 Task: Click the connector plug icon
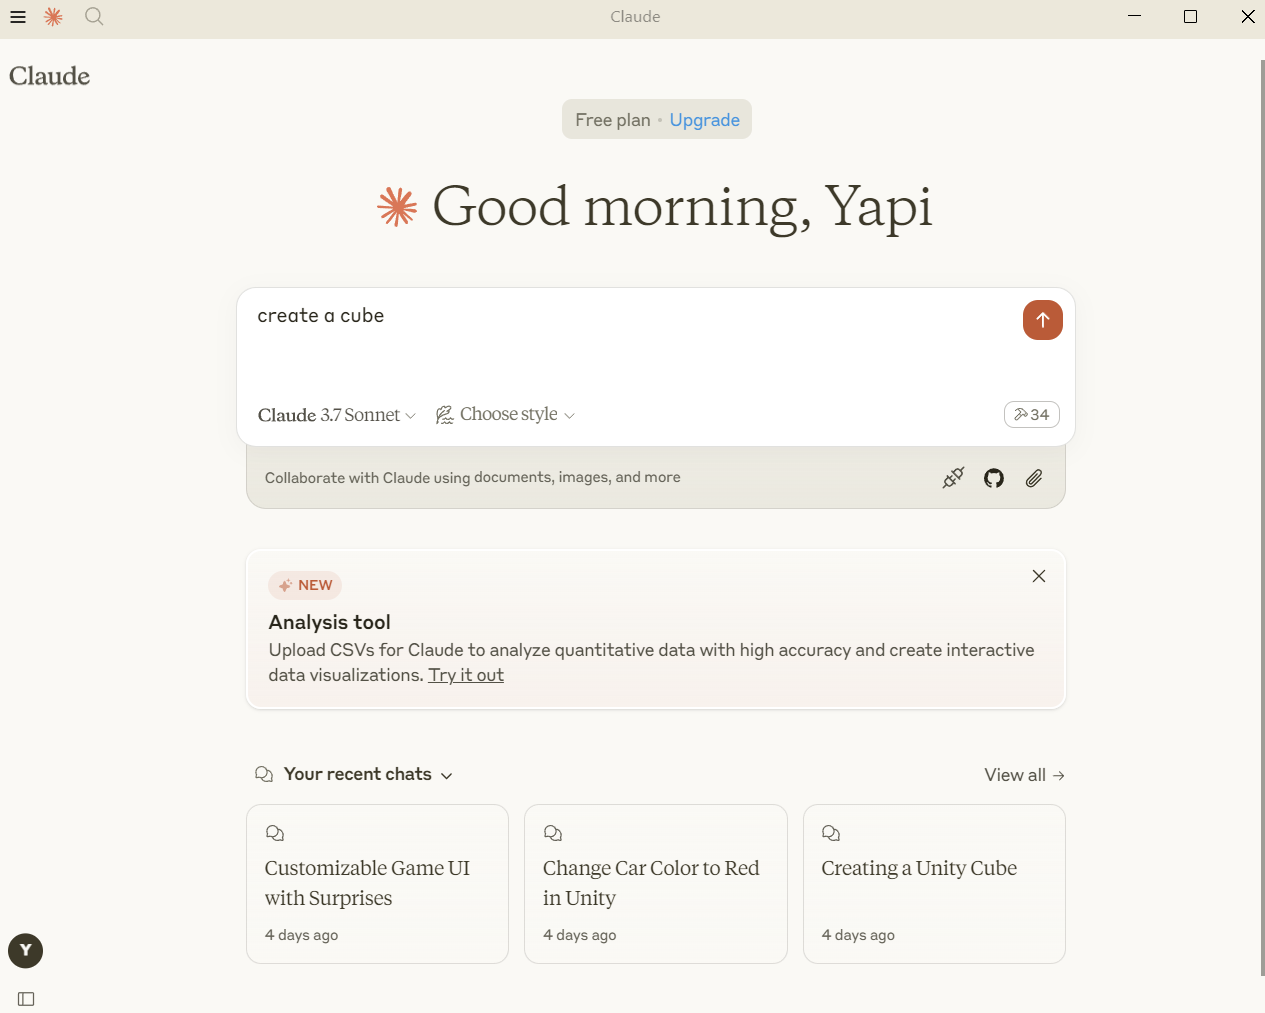pos(953,478)
